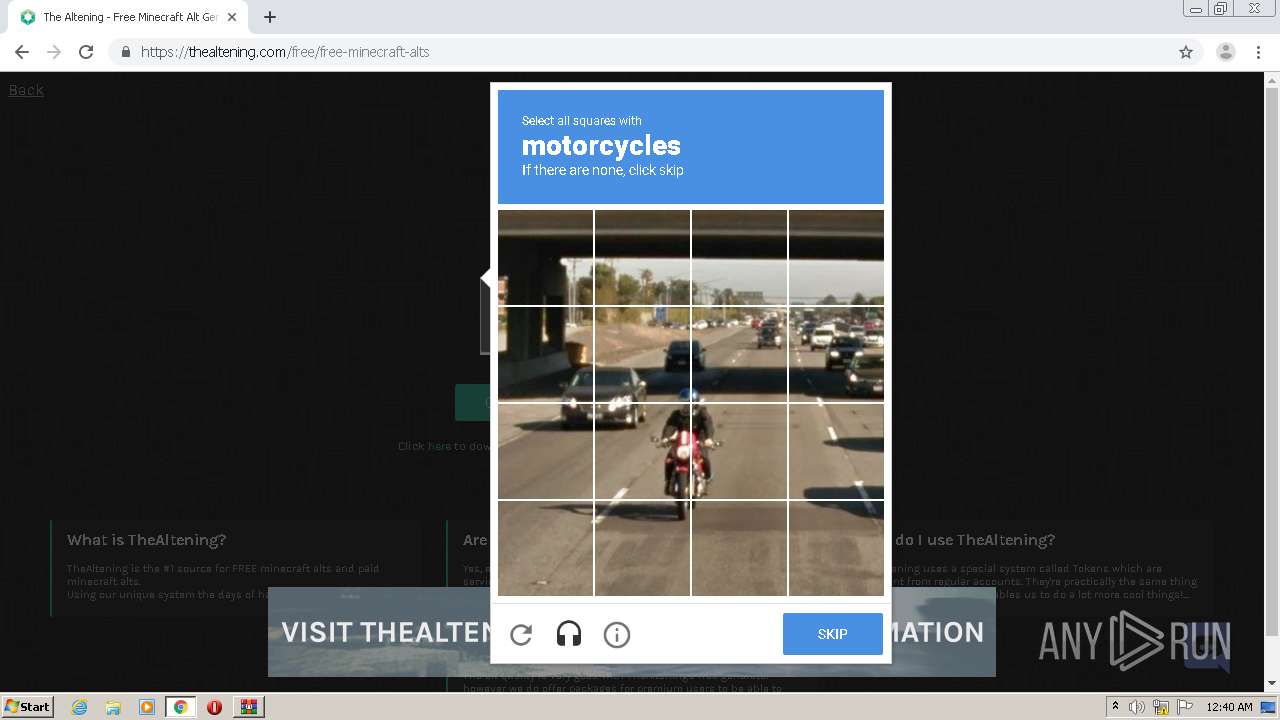Image resolution: width=1280 pixels, height=720 pixels.
Task: Open media player from taskbar
Action: [147, 707]
